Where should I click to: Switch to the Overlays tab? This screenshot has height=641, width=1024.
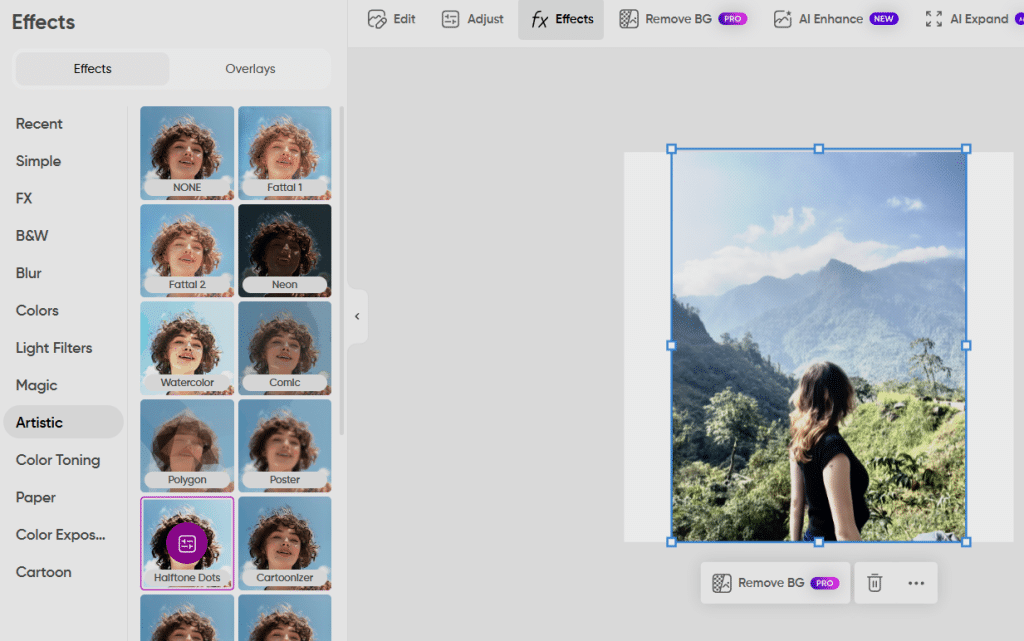(x=250, y=69)
